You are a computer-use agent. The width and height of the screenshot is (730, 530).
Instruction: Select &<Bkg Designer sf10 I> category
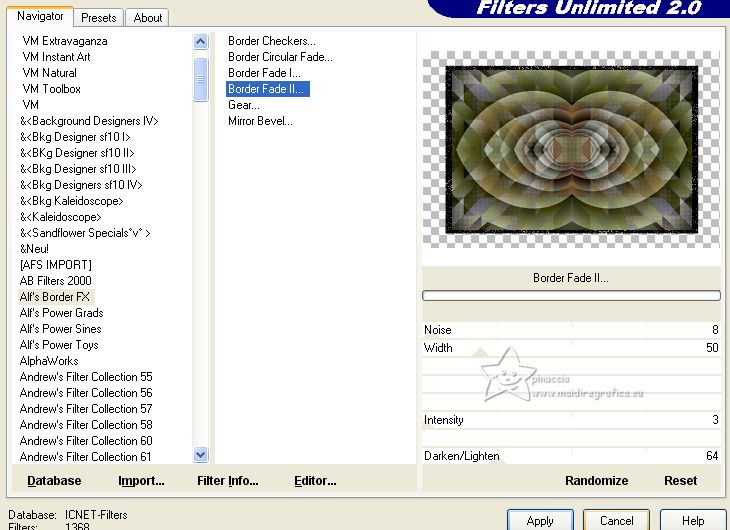(75, 136)
